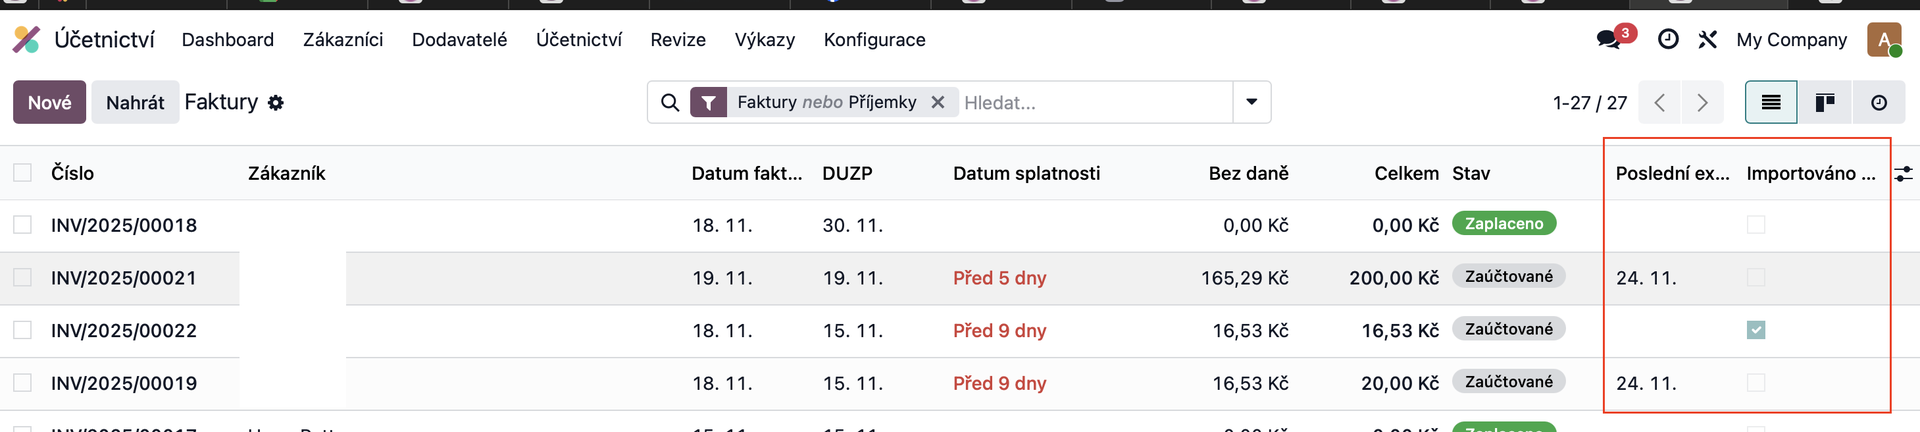This screenshot has width=1920, height=432.
Task: Open the activities clock icon
Action: [x=1668, y=40]
